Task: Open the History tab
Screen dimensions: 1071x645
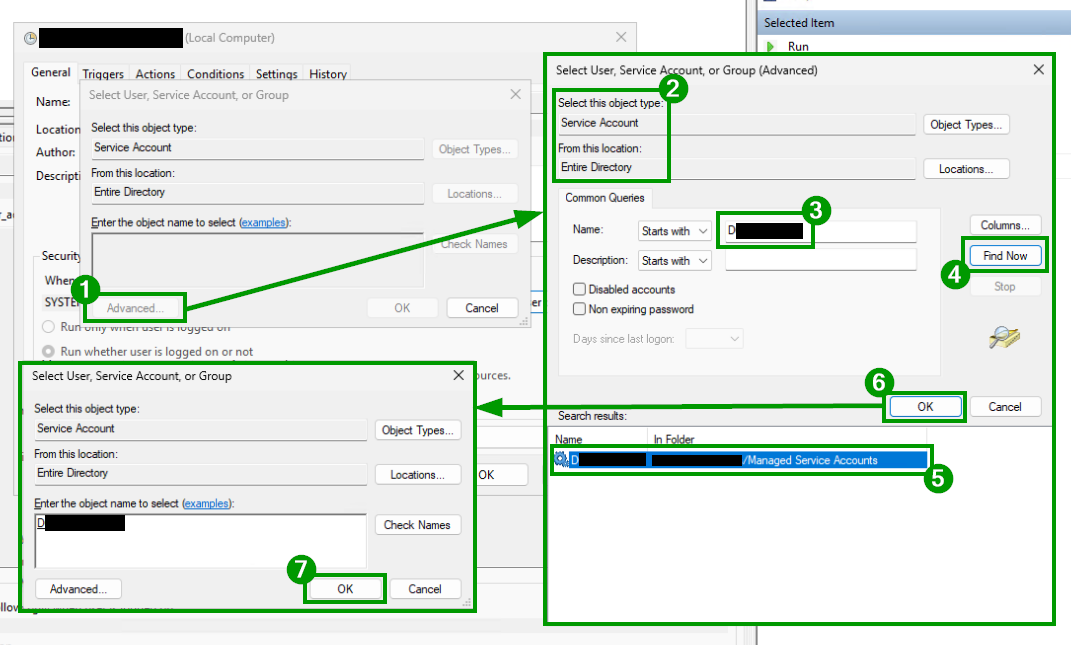Action: click(327, 73)
